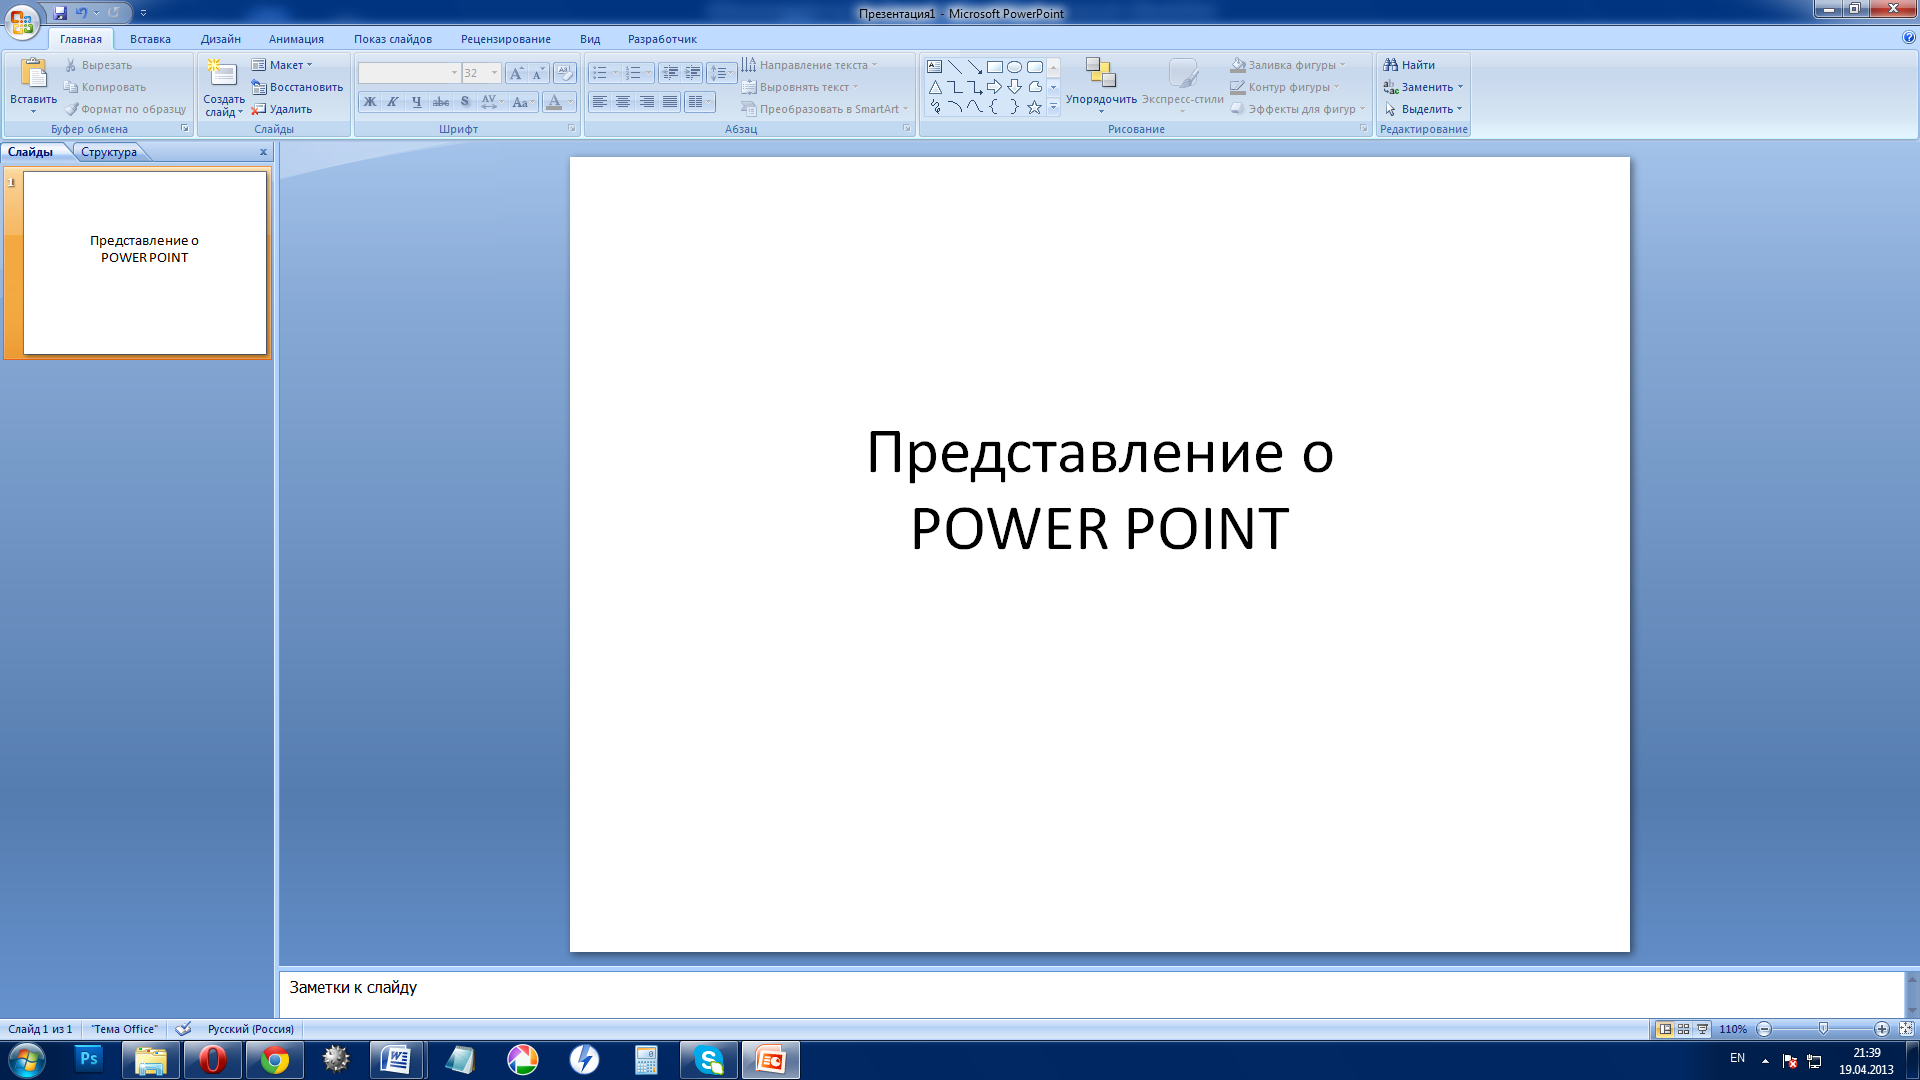Click Delete slide (Удалить)
Image resolution: width=1920 pixels, height=1080 pixels.
[x=282, y=109]
